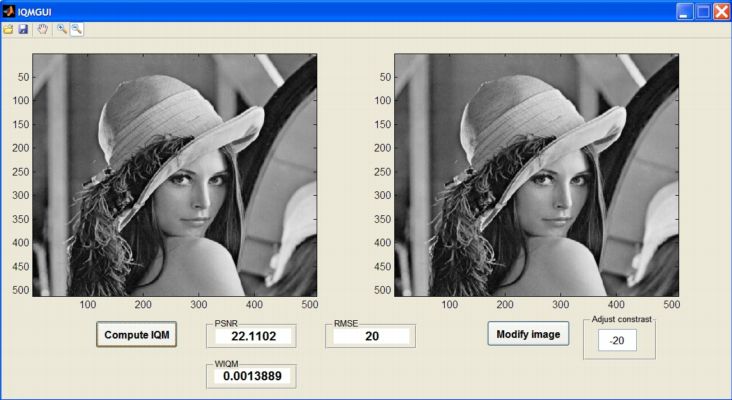732x400 pixels.
Task: Click the MATLAB logo in the title bar
Action: 8,11
